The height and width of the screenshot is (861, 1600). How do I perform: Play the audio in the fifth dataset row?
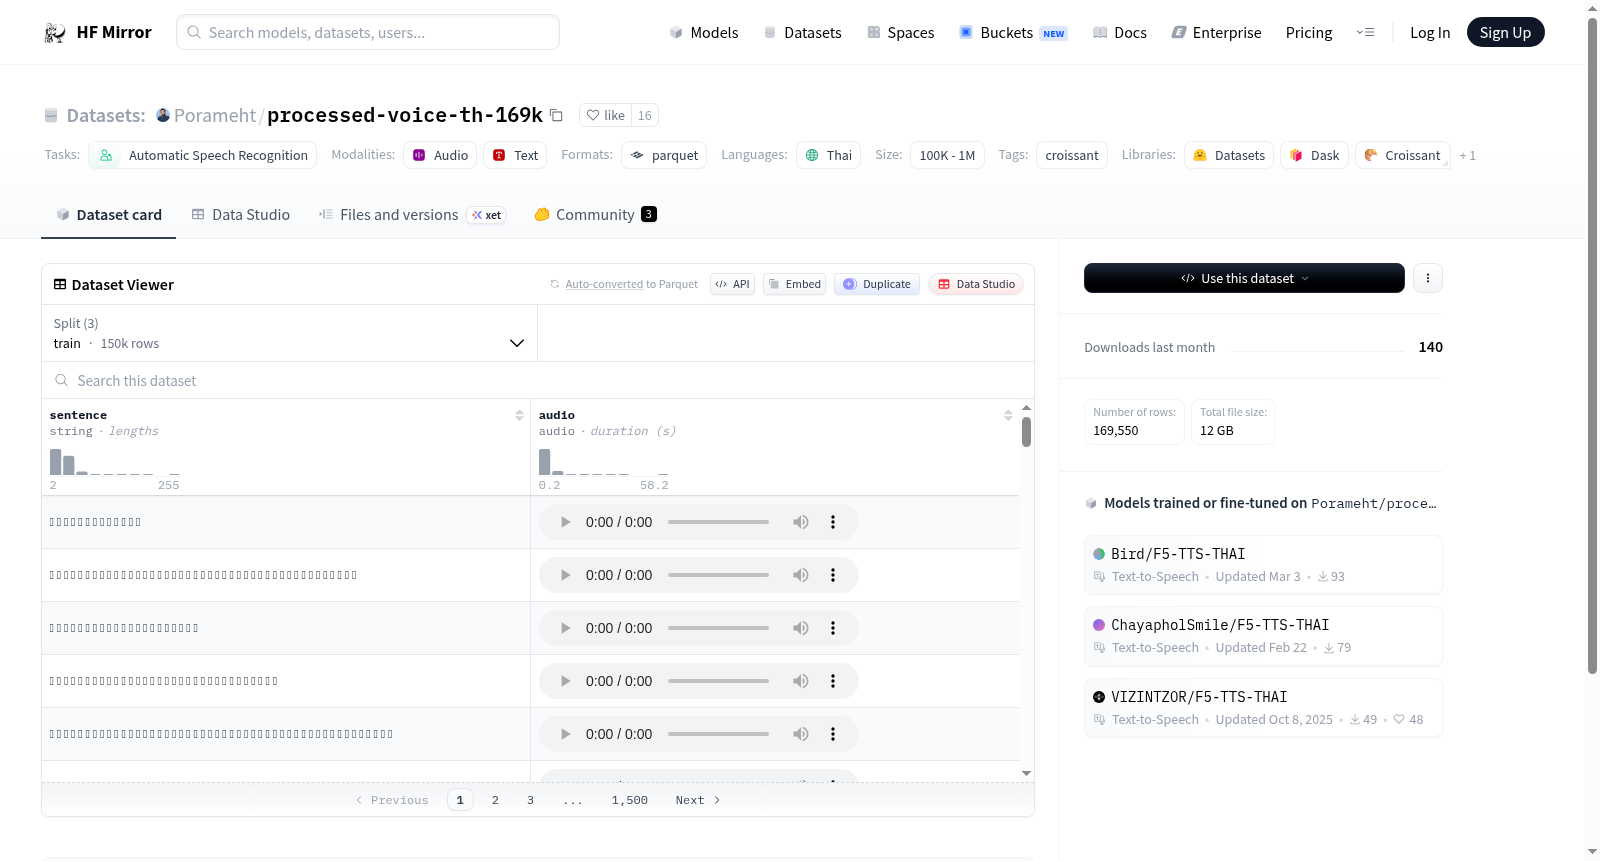[x=565, y=734]
